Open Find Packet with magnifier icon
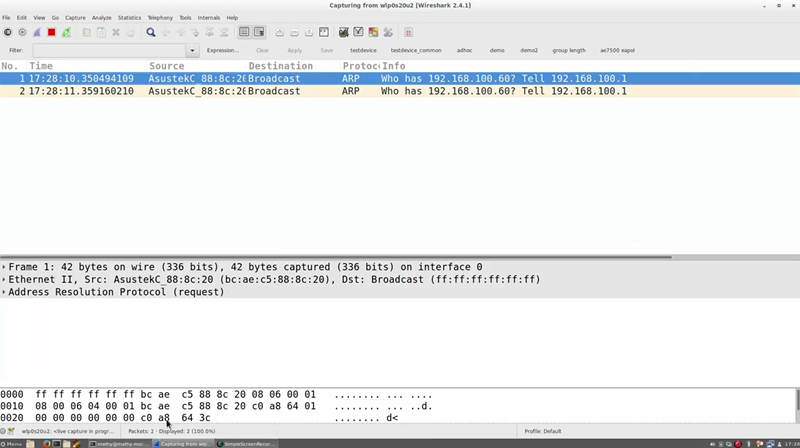The image size is (800, 448). click(x=151, y=32)
